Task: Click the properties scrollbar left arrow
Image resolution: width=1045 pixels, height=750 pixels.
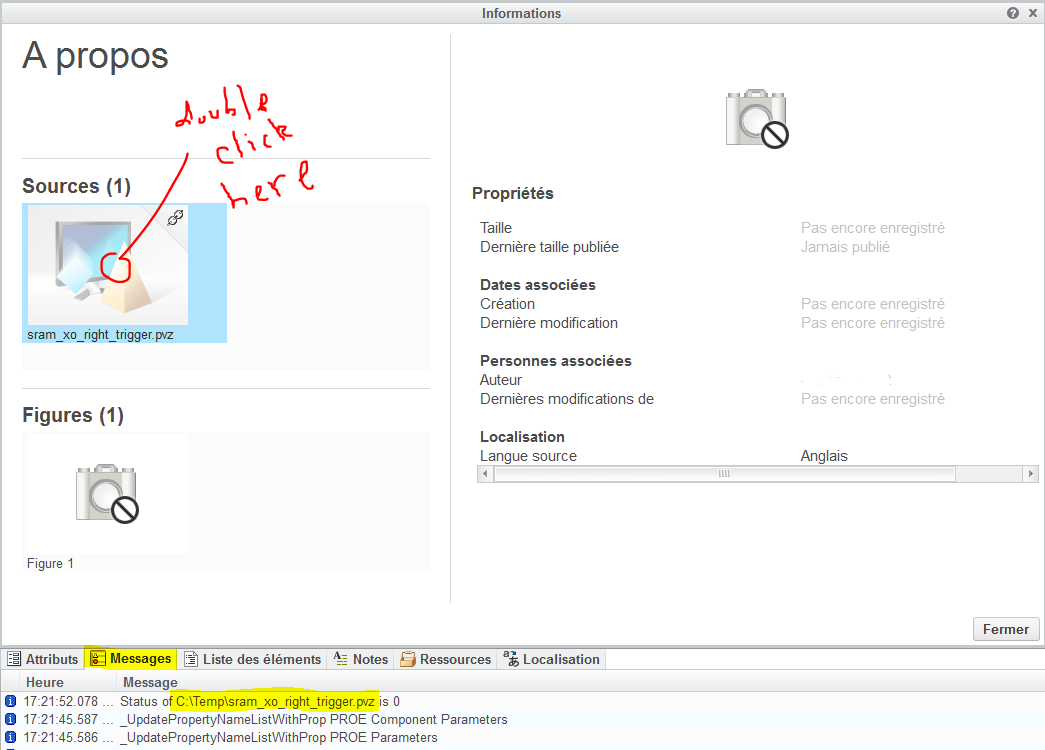Action: coord(485,474)
